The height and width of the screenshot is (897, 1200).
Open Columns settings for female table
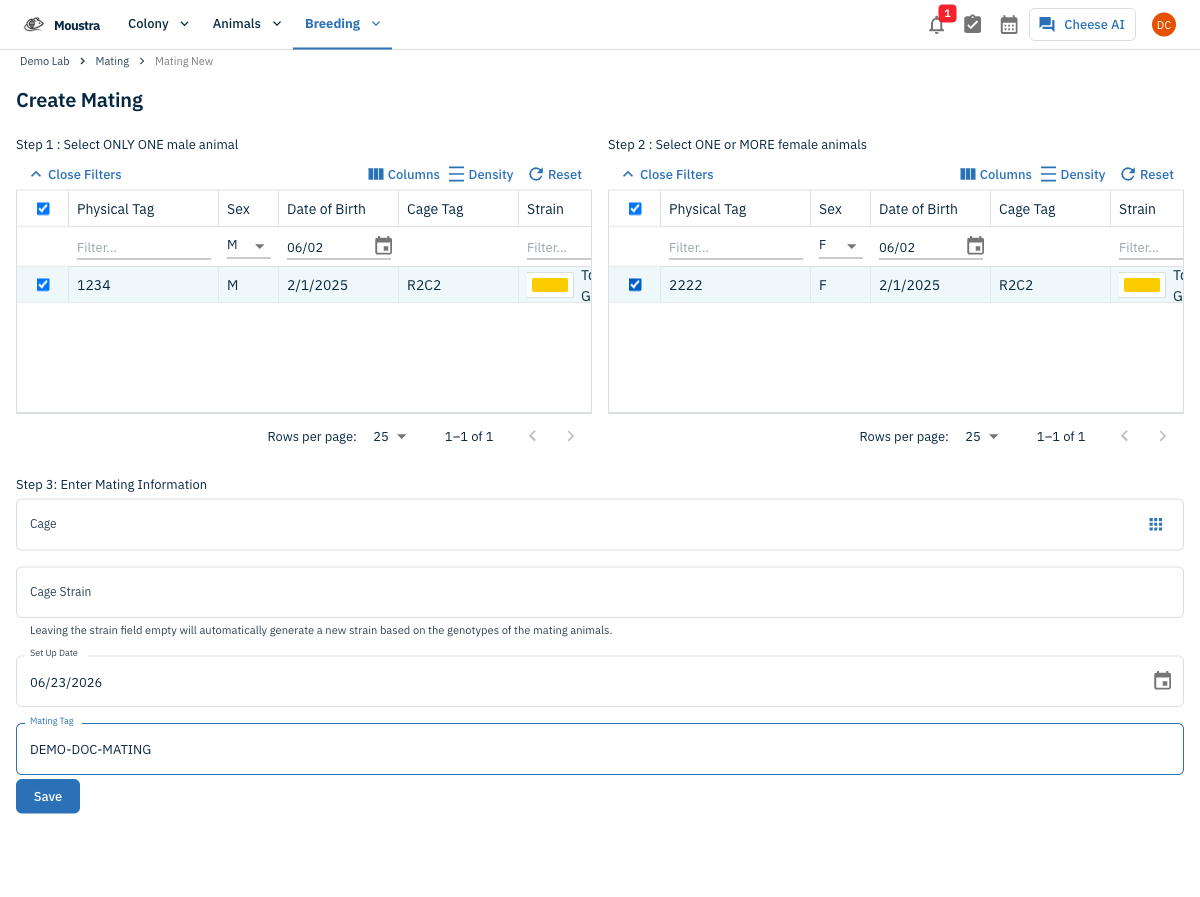tap(996, 175)
